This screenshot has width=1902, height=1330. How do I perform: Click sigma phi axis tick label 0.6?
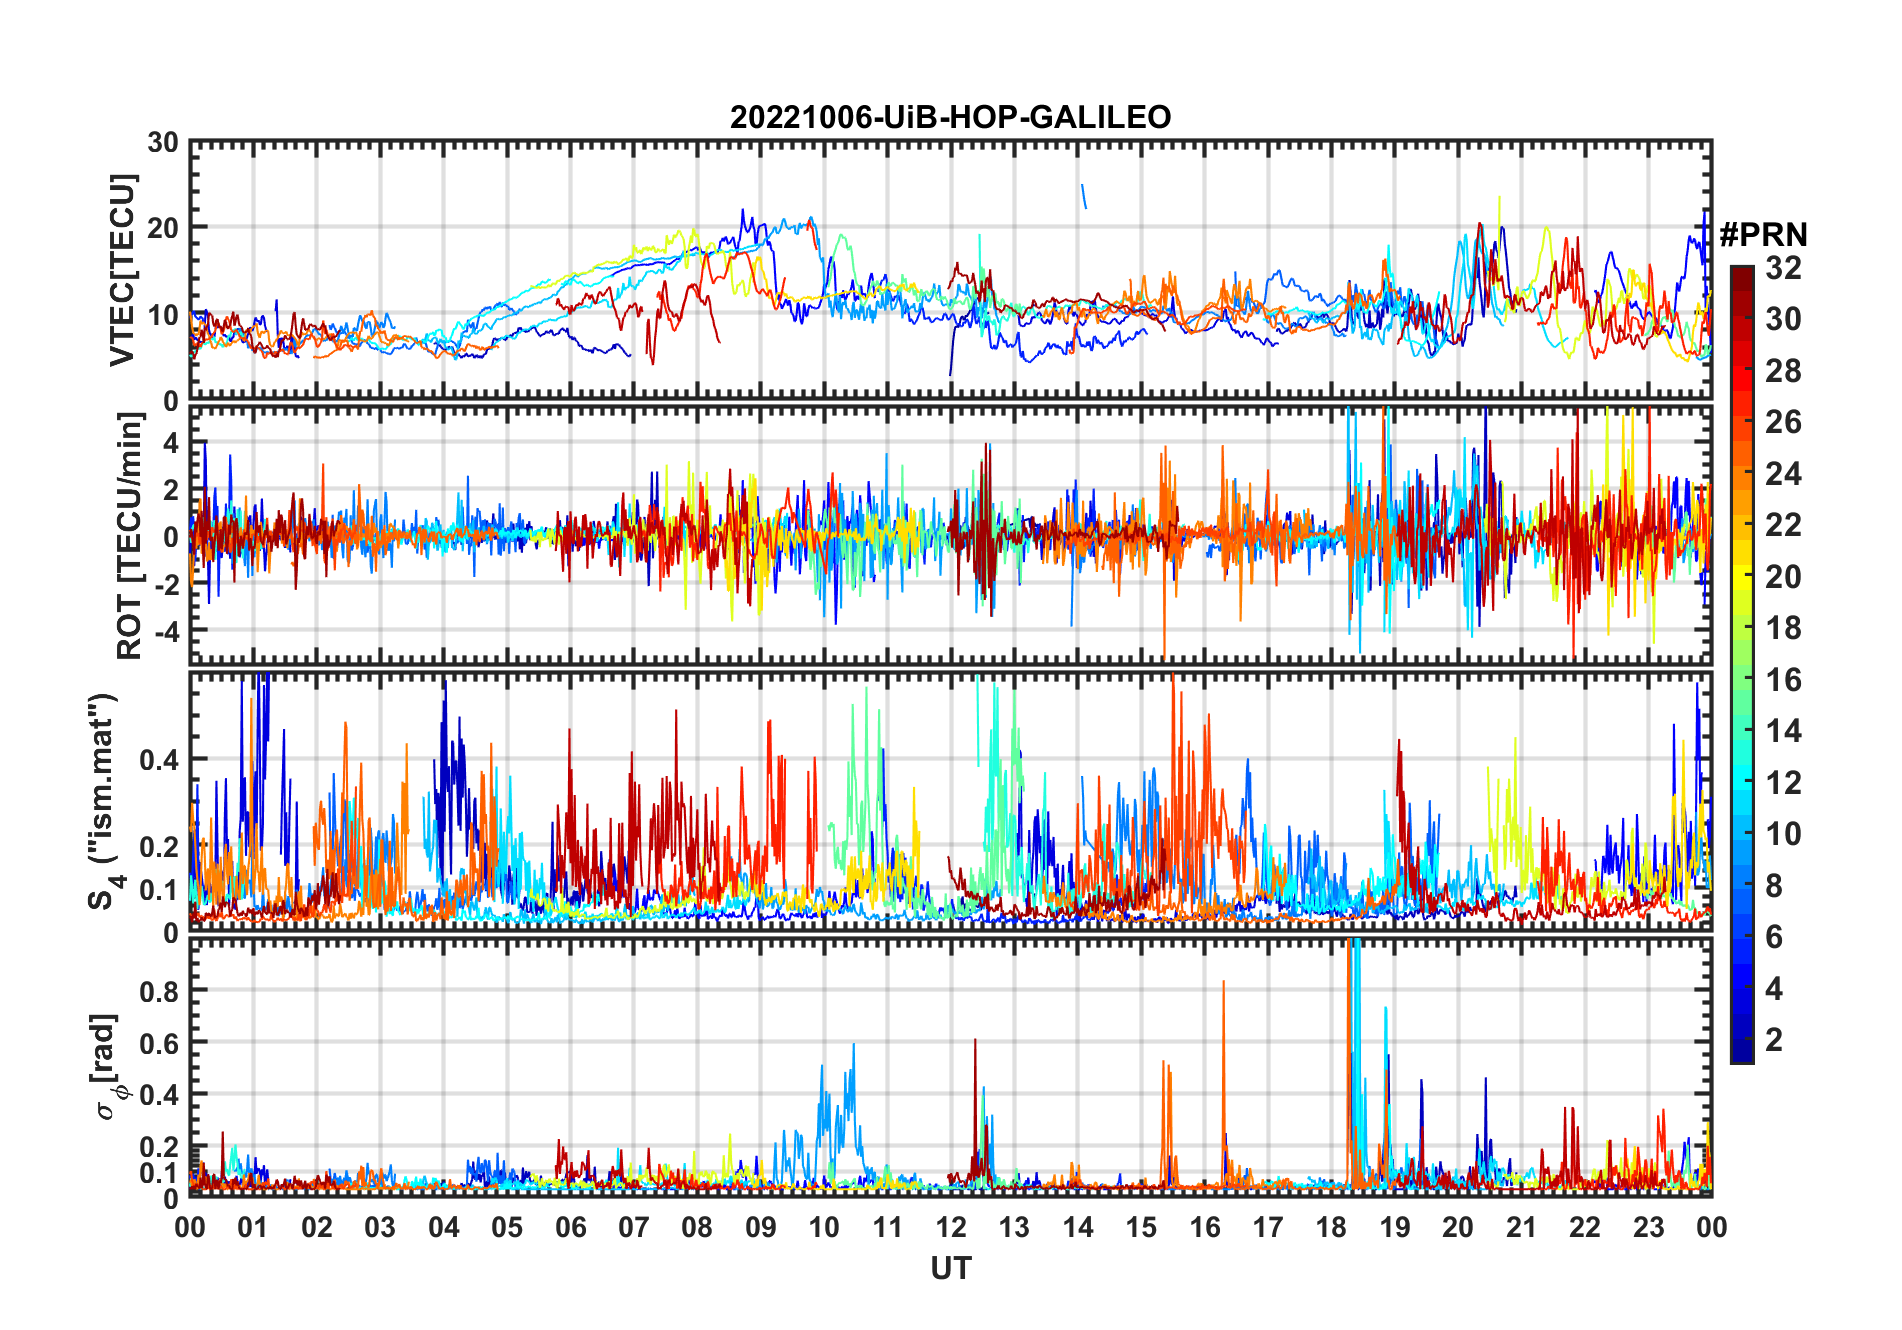(159, 1043)
